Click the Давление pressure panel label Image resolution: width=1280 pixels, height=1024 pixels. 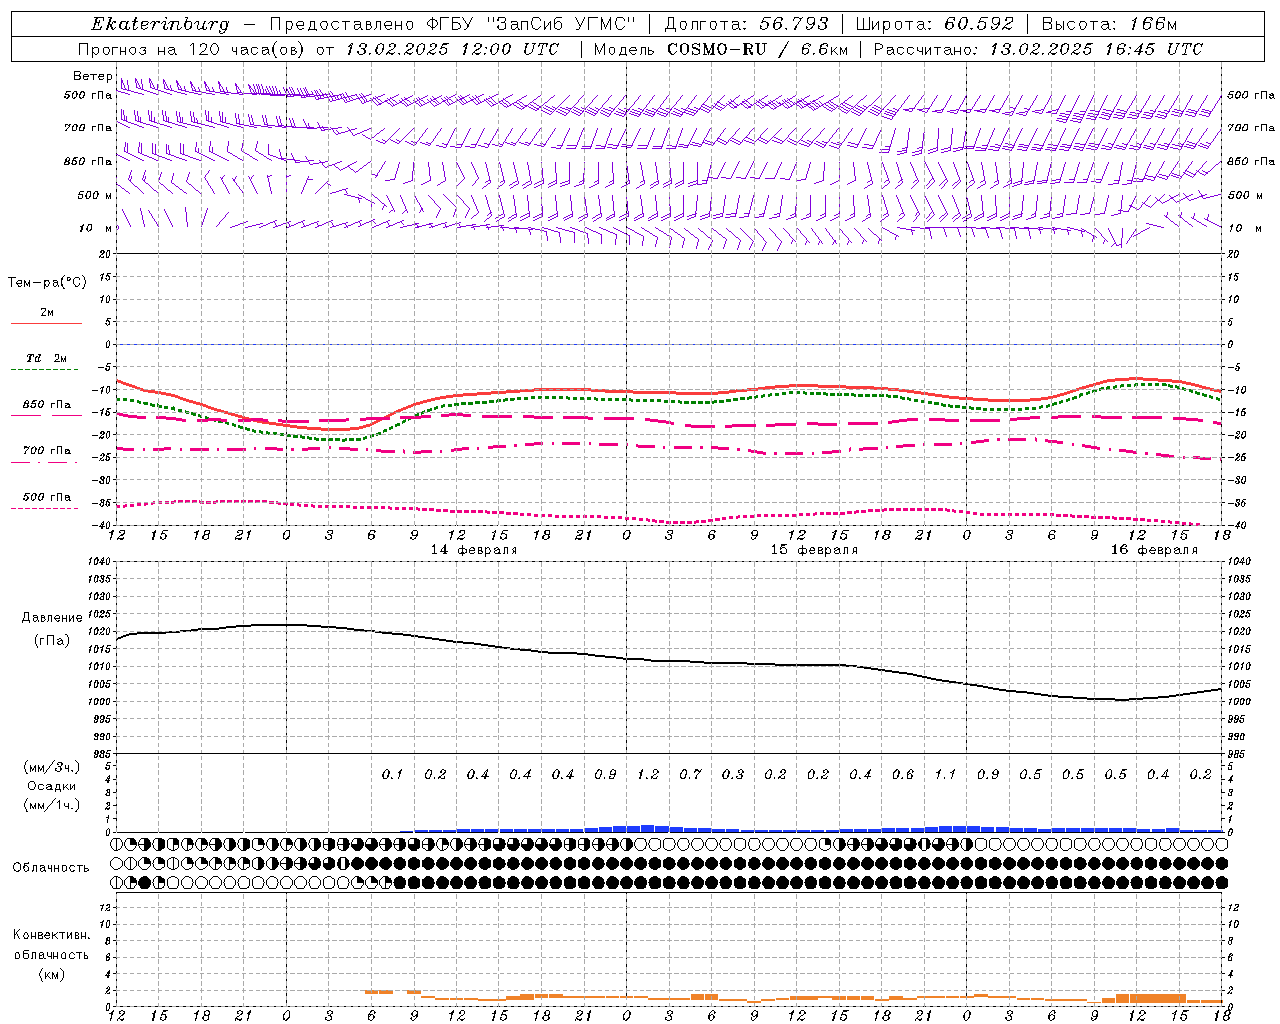[52, 618]
